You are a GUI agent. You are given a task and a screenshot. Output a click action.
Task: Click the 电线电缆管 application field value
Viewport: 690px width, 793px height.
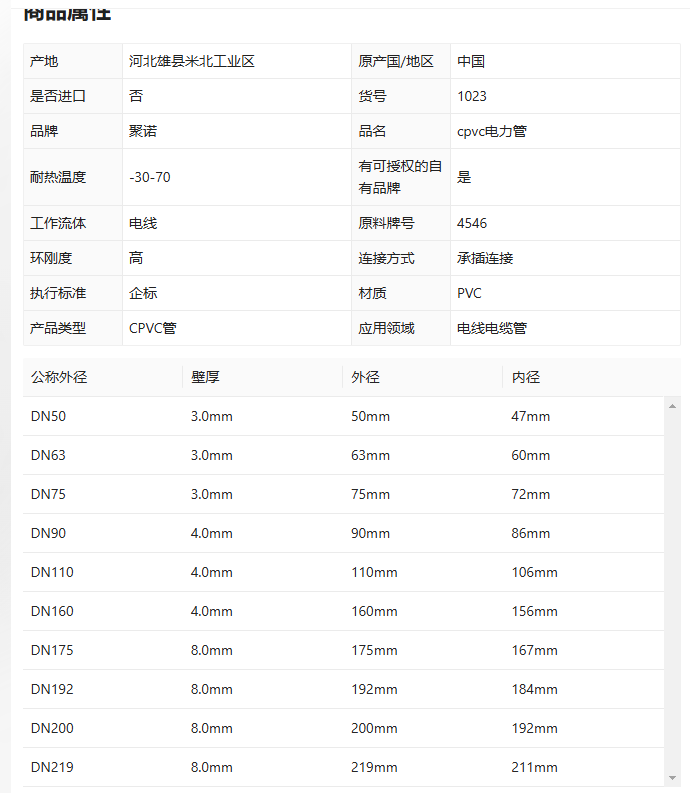point(492,328)
